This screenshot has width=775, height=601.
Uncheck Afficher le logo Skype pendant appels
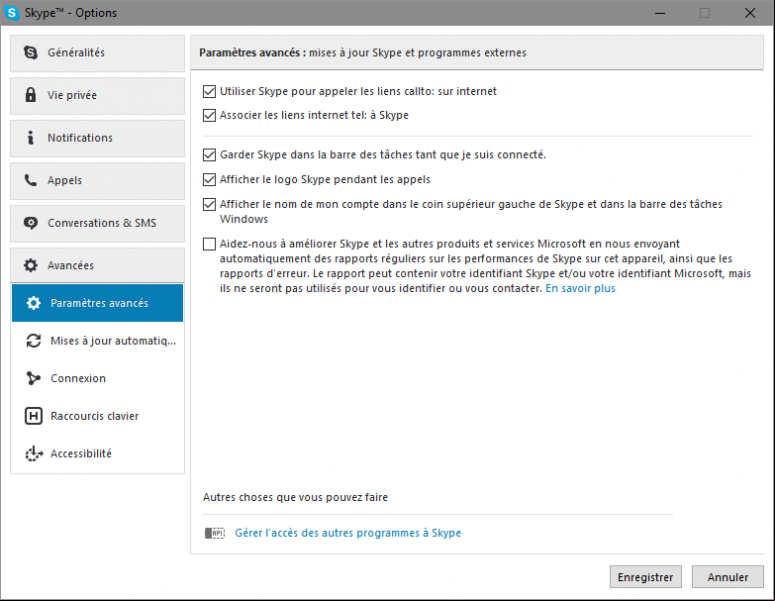[x=209, y=179]
